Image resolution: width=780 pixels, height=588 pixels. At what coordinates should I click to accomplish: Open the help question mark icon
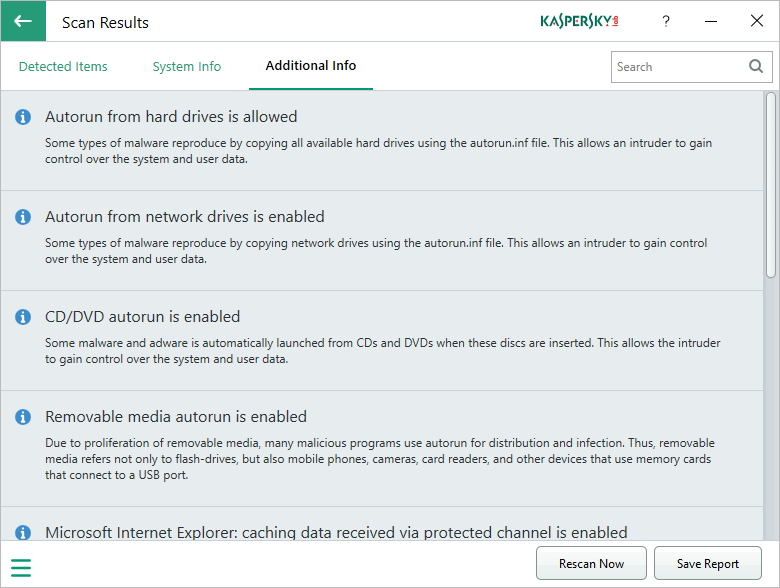click(666, 22)
